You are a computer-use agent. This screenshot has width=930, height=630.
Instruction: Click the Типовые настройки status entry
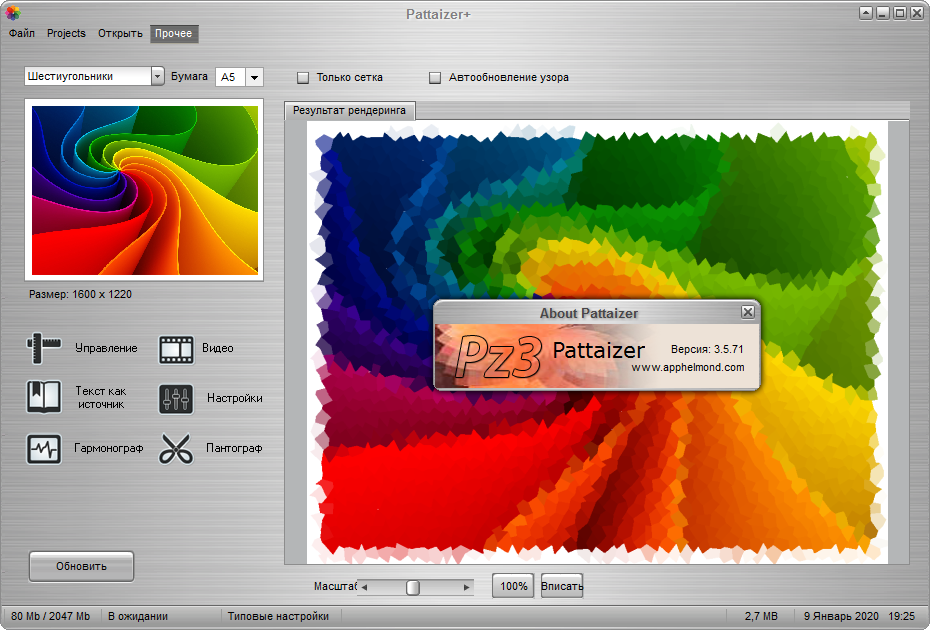pos(278,616)
